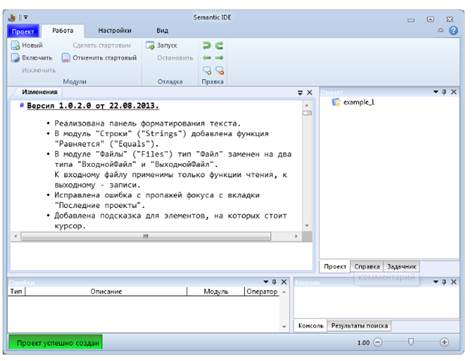475x361 pixels.
Task: Click the example_1 project file icon
Action: coord(336,102)
